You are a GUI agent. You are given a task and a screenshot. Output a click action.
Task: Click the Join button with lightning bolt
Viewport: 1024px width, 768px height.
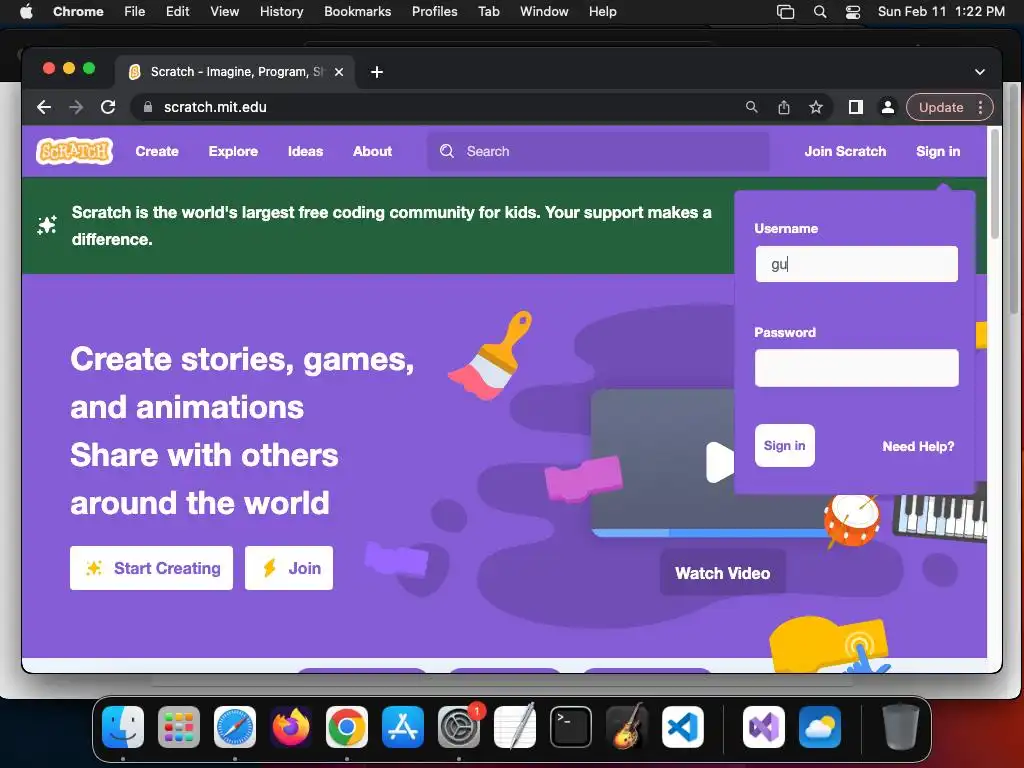[289, 568]
